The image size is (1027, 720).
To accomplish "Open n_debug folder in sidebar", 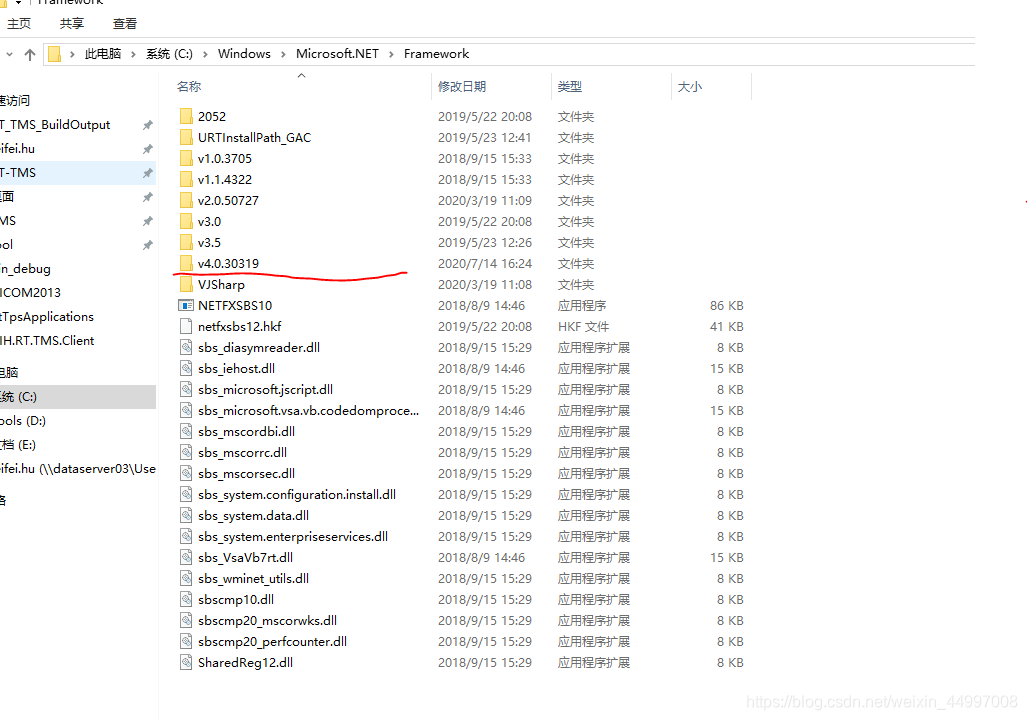I will (x=26, y=269).
